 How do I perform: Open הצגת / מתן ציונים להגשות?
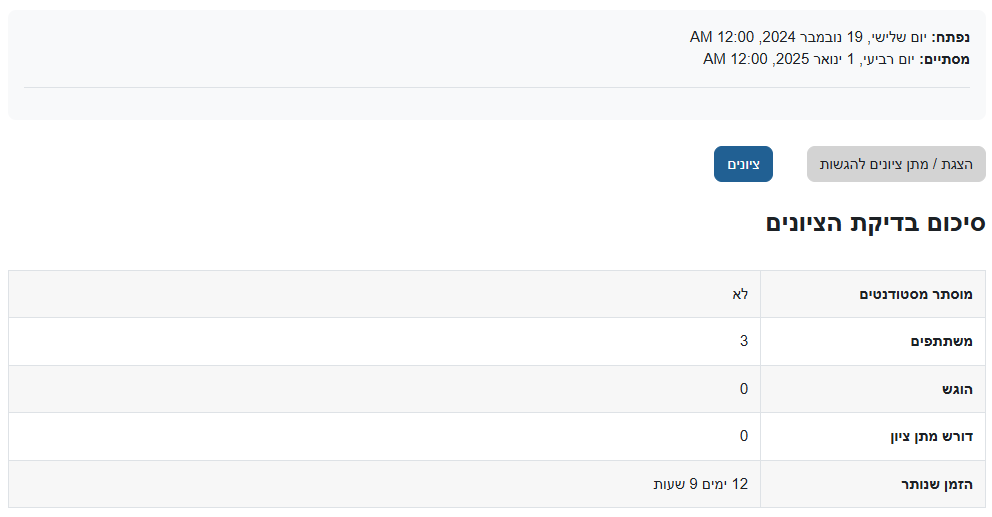point(895,164)
